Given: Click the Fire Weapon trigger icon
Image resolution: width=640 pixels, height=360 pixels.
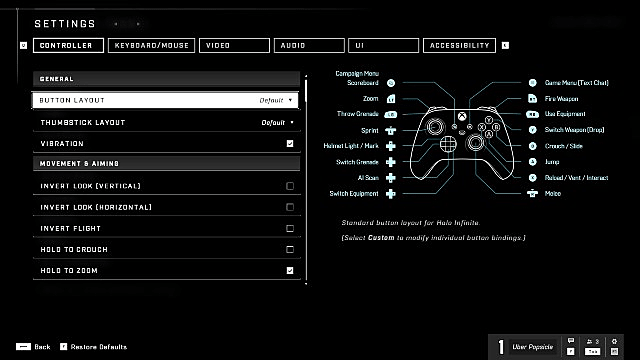Looking at the screenshot, I should (532, 98).
